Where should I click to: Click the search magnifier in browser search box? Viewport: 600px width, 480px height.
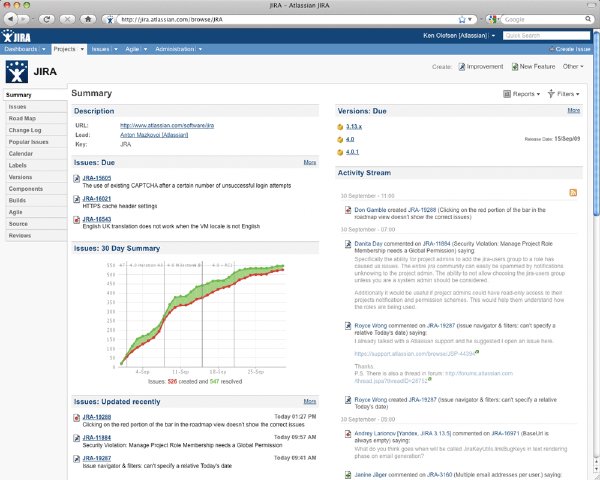588,19
